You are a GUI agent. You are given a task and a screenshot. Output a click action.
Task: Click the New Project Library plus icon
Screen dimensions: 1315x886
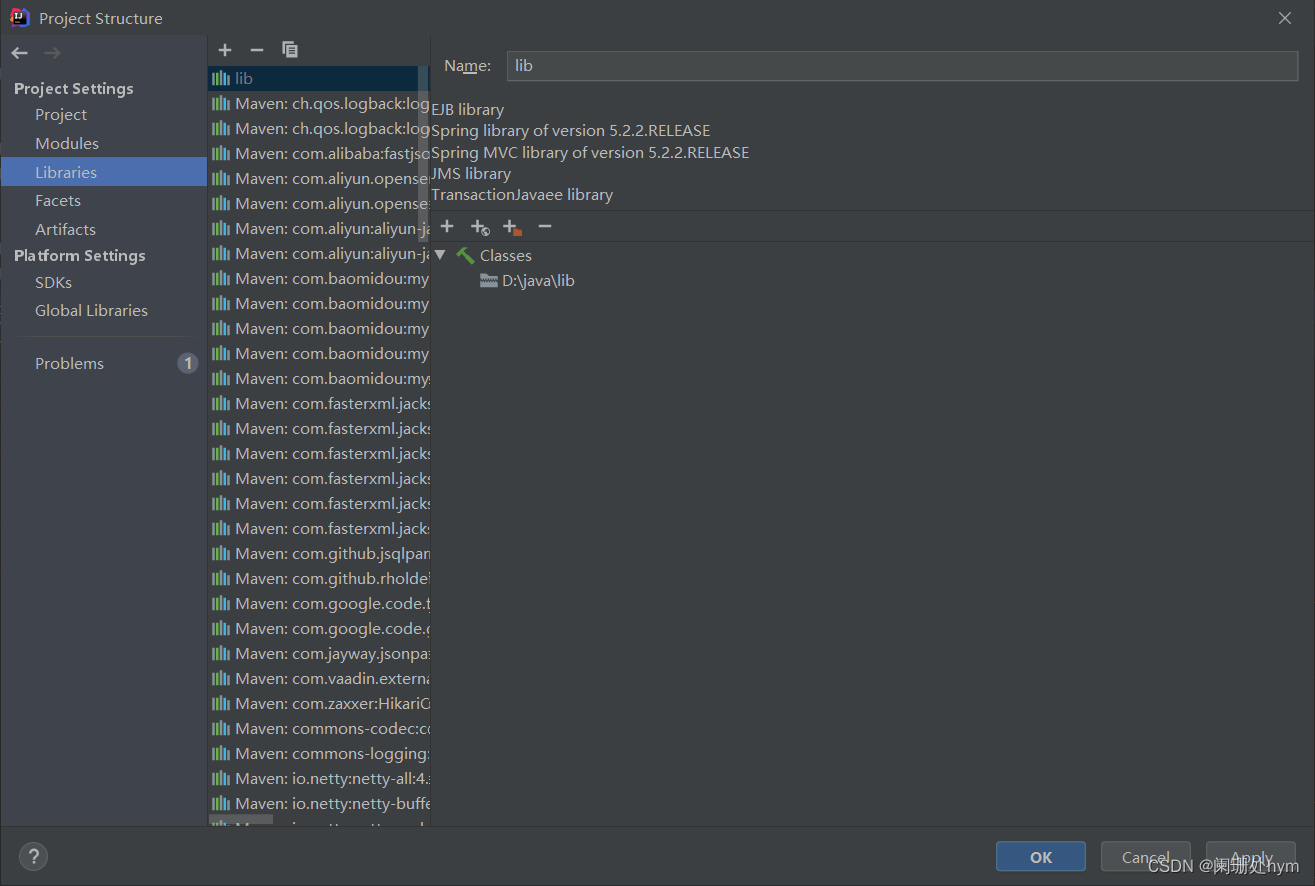pyautogui.click(x=225, y=50)
